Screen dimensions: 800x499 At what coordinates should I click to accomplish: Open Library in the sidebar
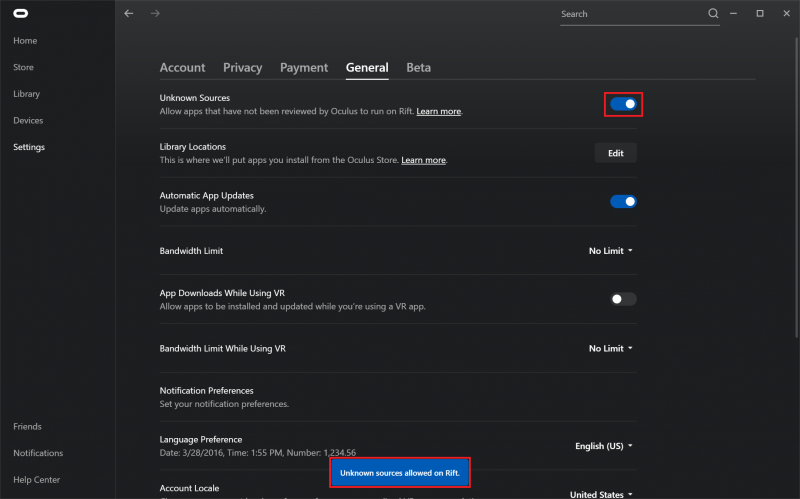click(27, 94)
